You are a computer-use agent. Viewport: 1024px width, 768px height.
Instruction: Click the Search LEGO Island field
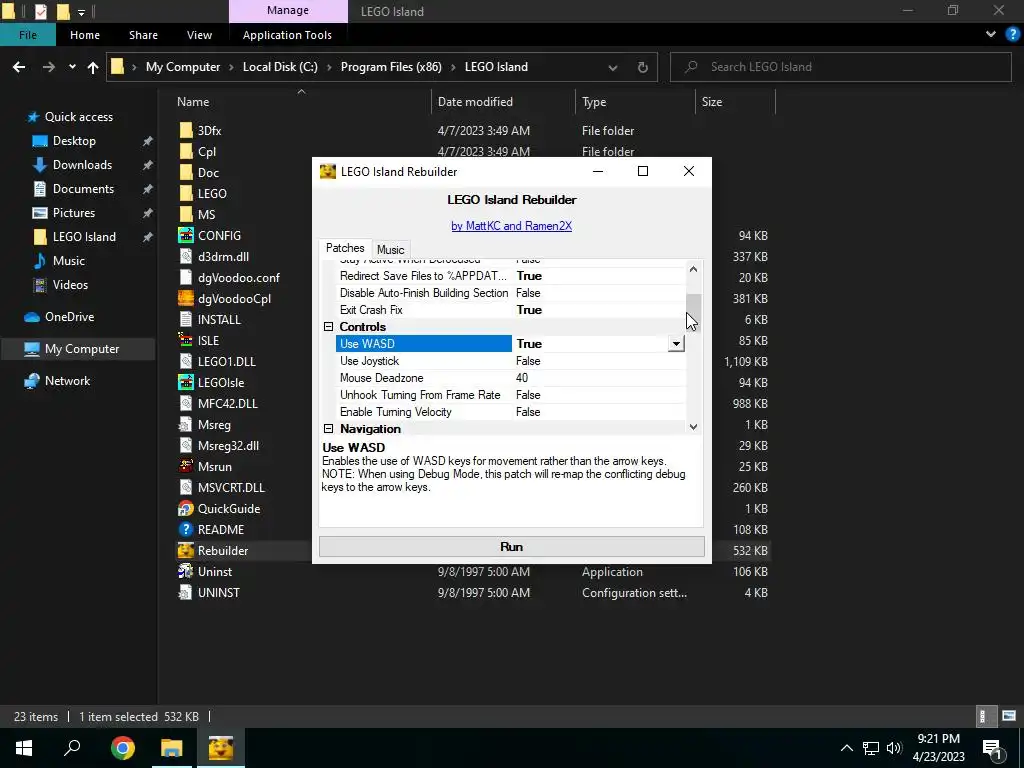click(x=840, y=67)
